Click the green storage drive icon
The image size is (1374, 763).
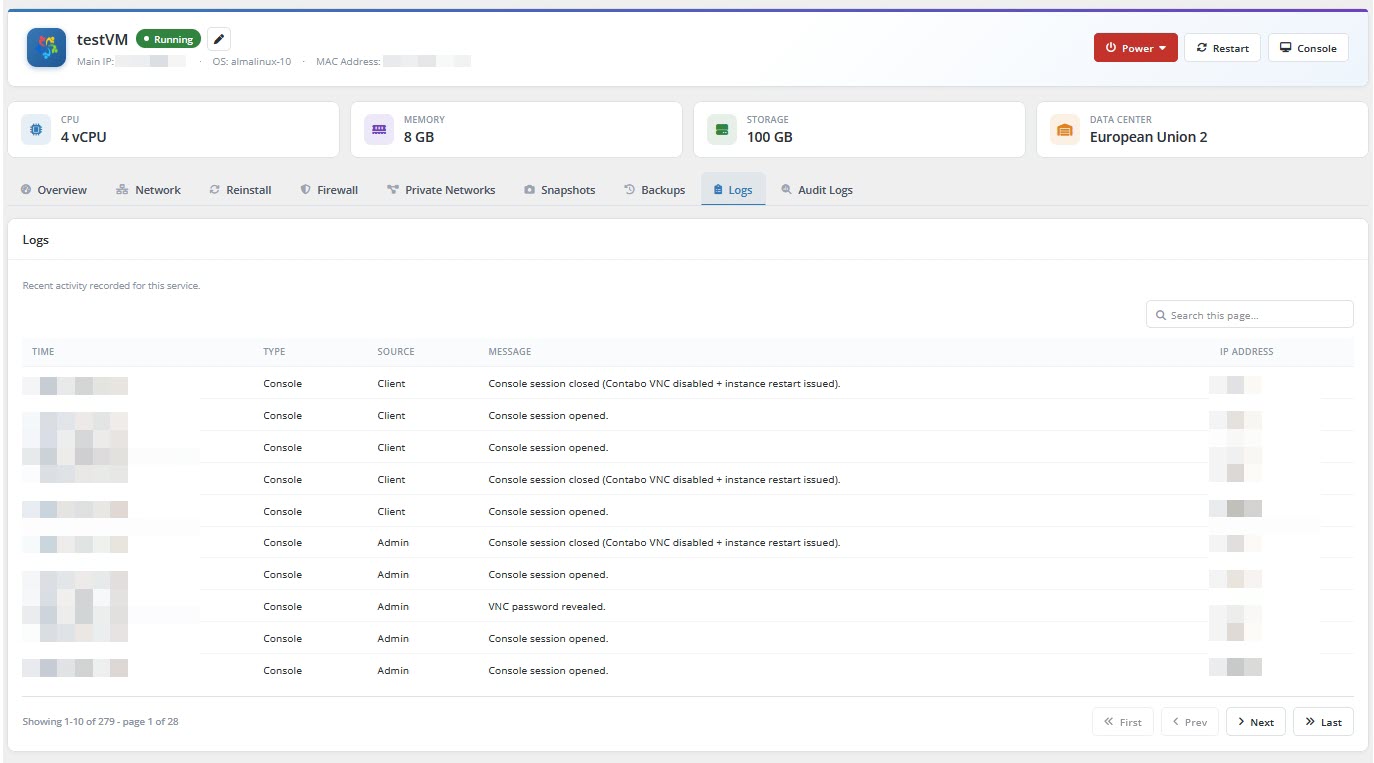722,129
